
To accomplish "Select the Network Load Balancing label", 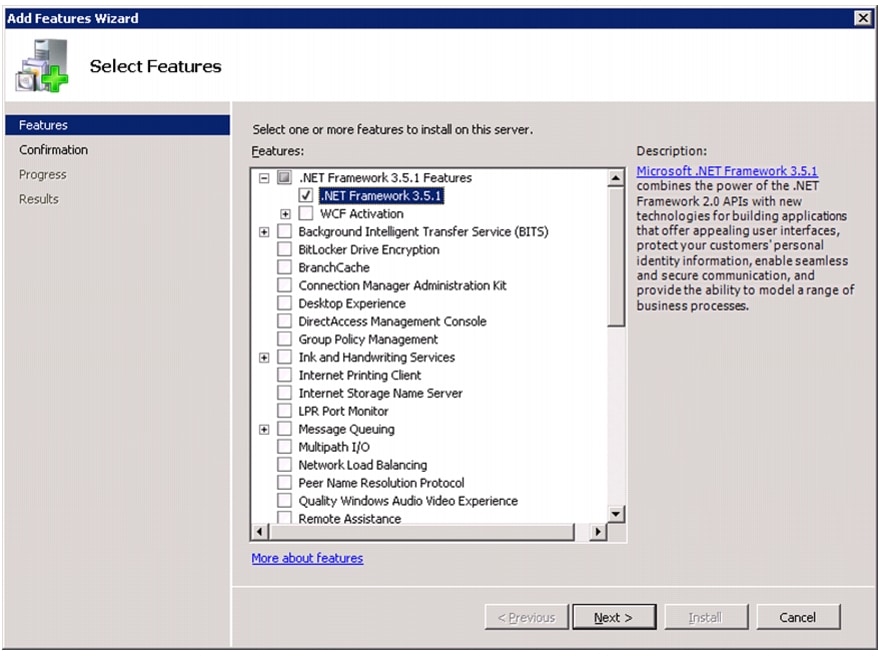I will 362,464.
